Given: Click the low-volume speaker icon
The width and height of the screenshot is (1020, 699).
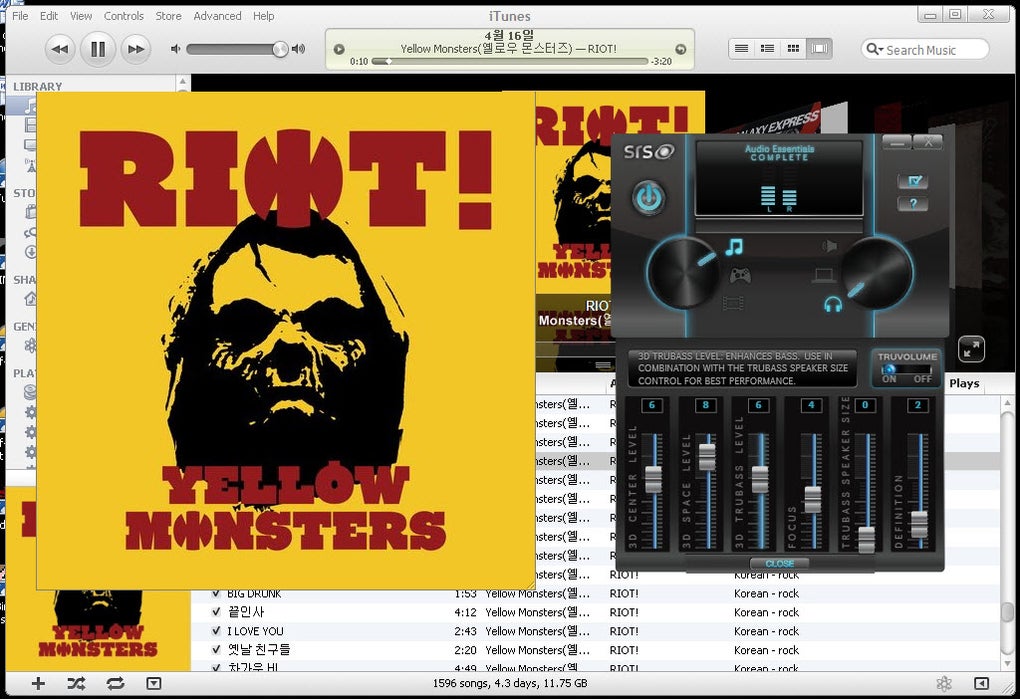Looking at the screenshot, I should (175, 49).
